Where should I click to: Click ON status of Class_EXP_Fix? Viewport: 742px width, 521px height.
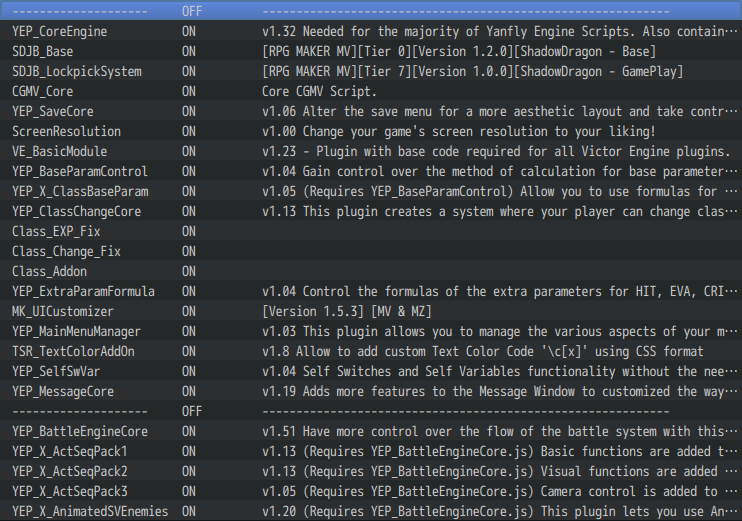(189, 231)
